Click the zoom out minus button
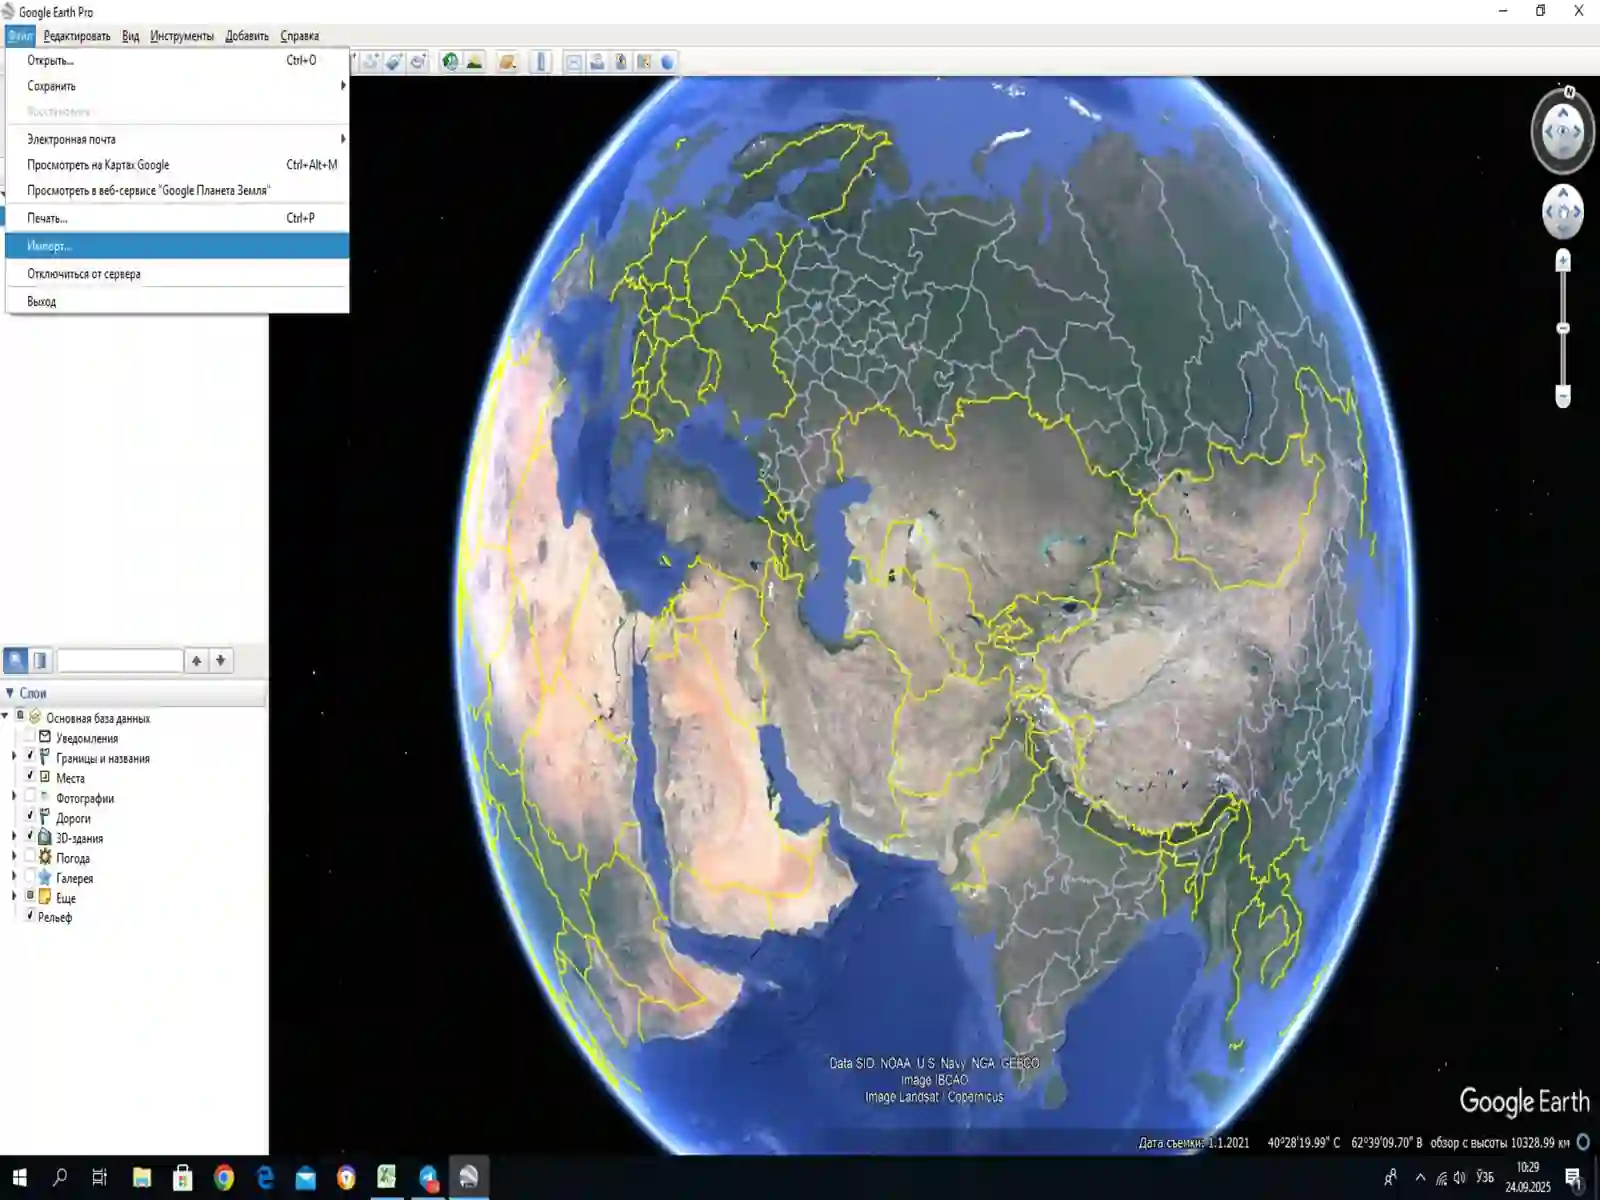The width and height of the screenshot is (1600, 1200). (1563, 396)
